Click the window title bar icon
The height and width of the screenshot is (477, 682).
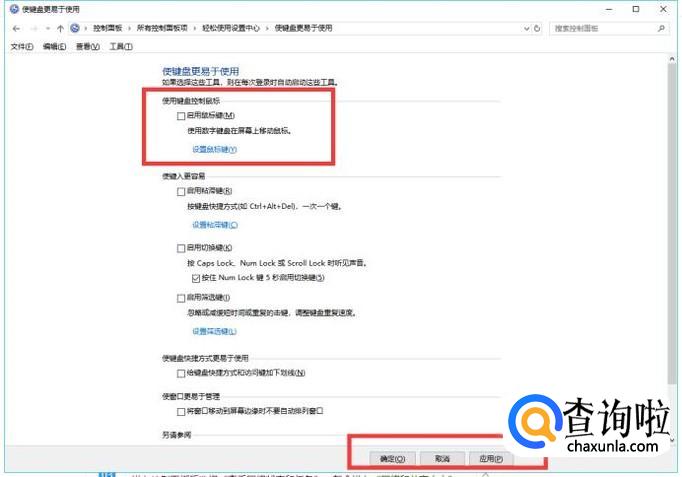click(x=14, y=9)
